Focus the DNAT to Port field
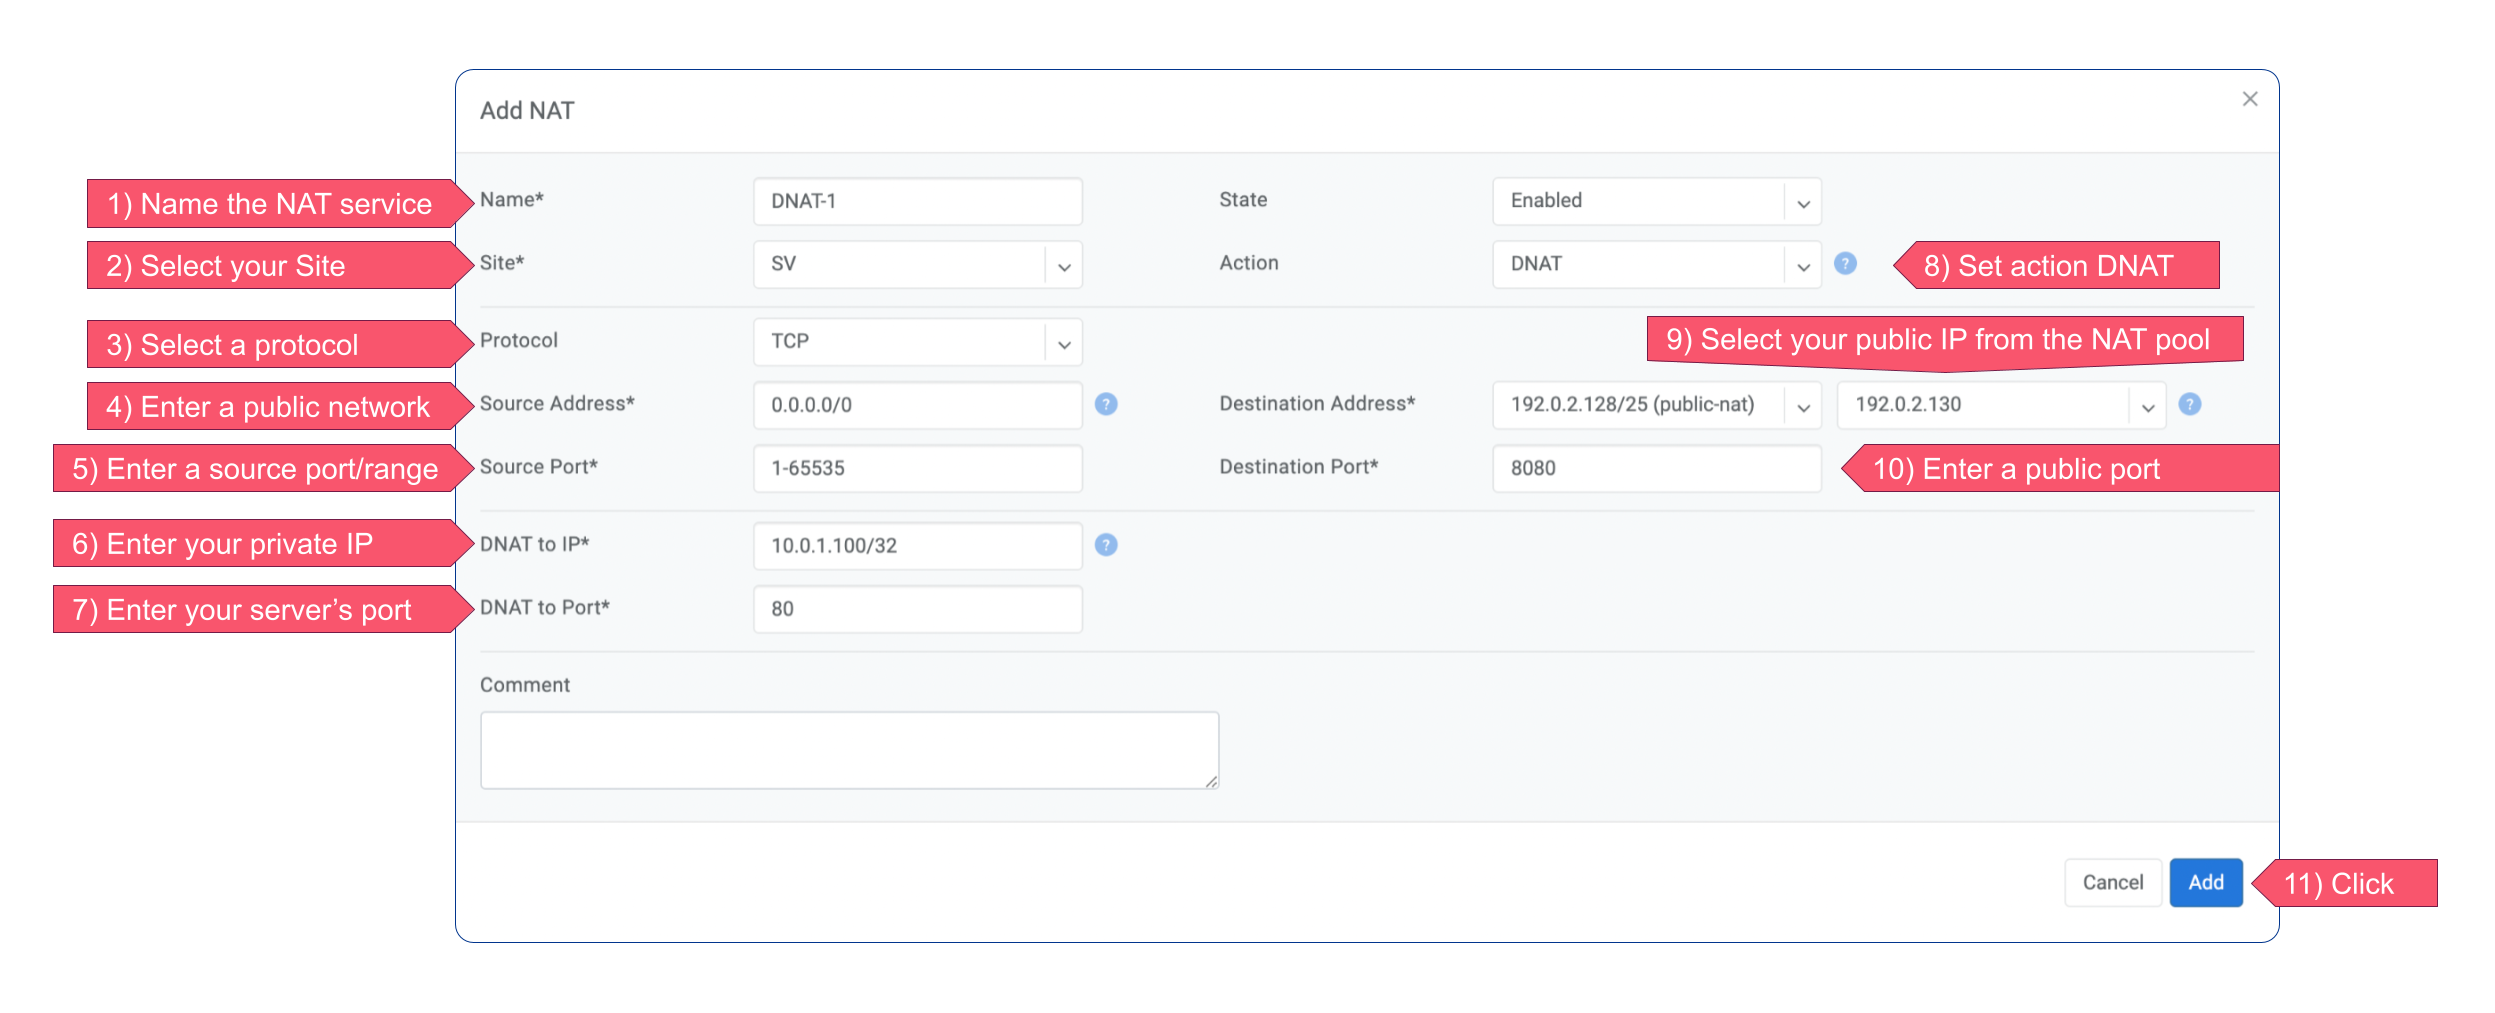This screenshot has width=2495, height=1013. (917, 609)
